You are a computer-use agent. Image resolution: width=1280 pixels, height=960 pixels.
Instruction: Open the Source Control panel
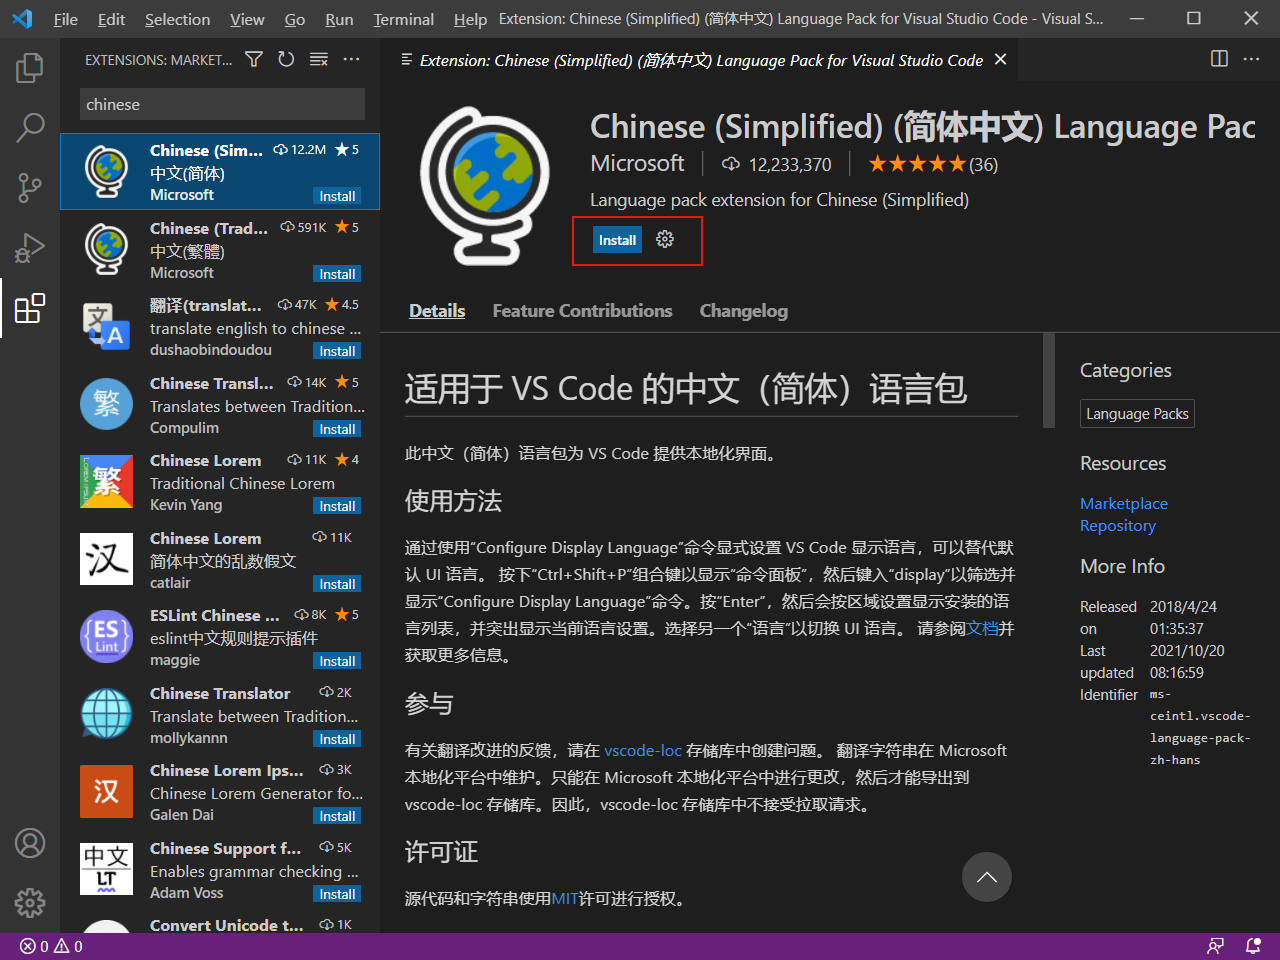[29, 188]
